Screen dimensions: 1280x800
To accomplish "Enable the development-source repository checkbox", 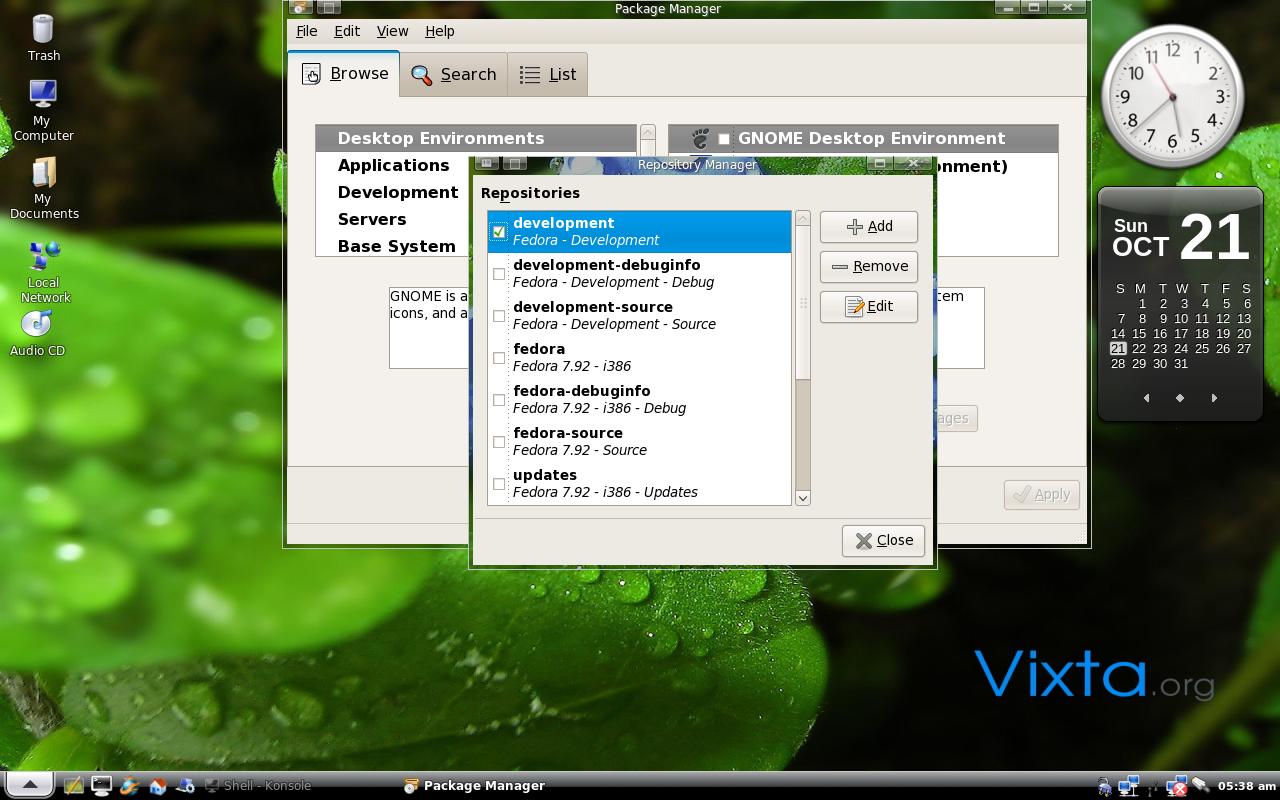I will coord(499,316).
